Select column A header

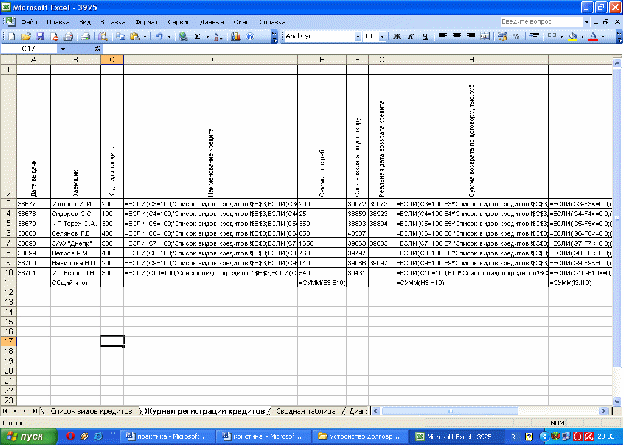pos(33,60)
